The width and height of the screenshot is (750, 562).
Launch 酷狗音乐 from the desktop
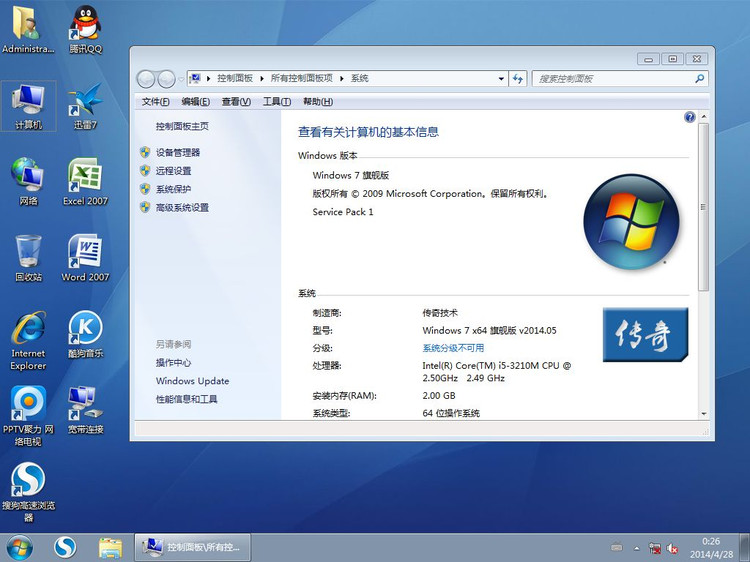[85, 335]
